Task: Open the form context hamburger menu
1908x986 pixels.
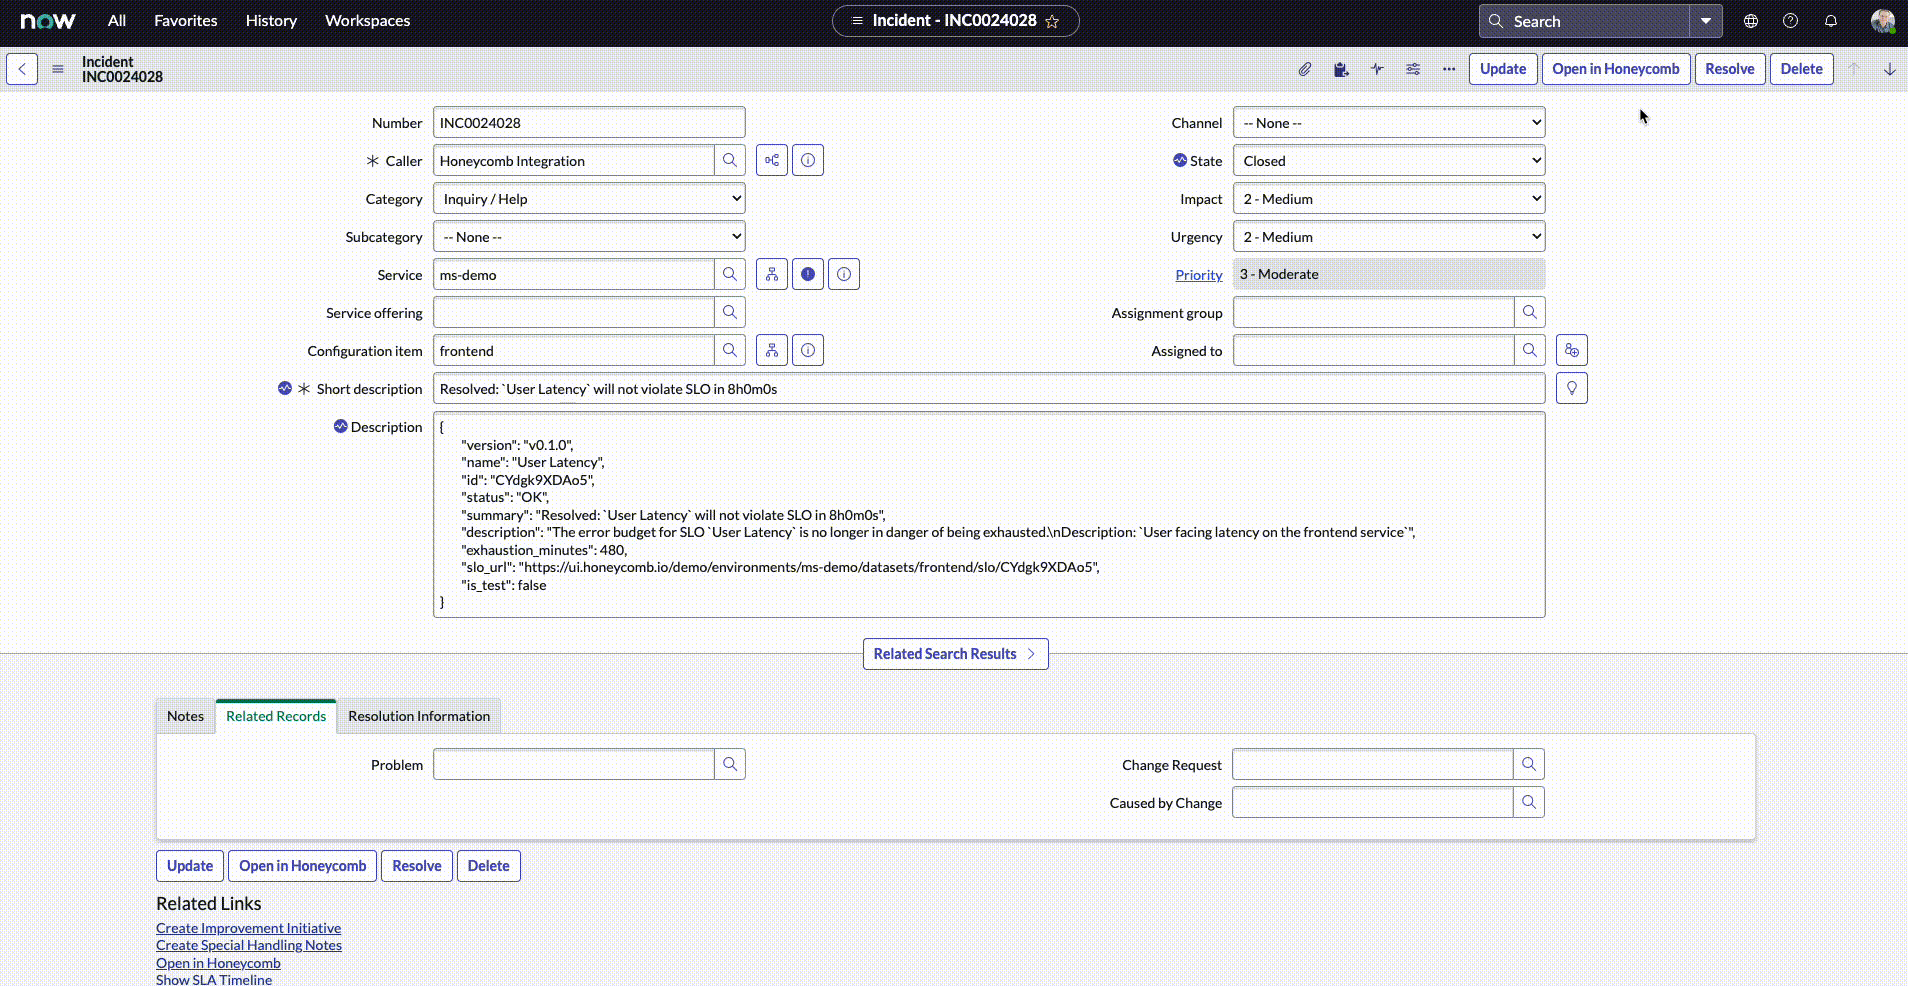Action: [58, 69]
